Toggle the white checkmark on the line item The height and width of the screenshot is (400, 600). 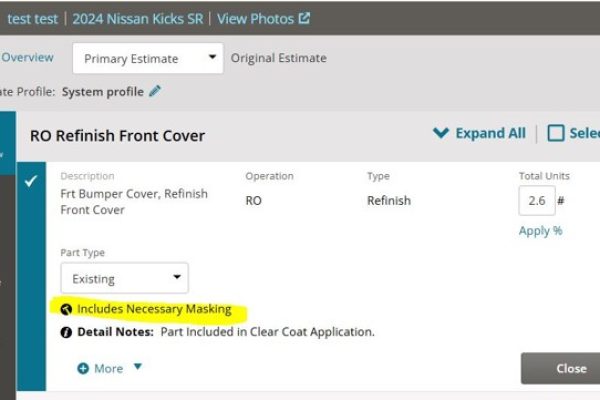31,181
